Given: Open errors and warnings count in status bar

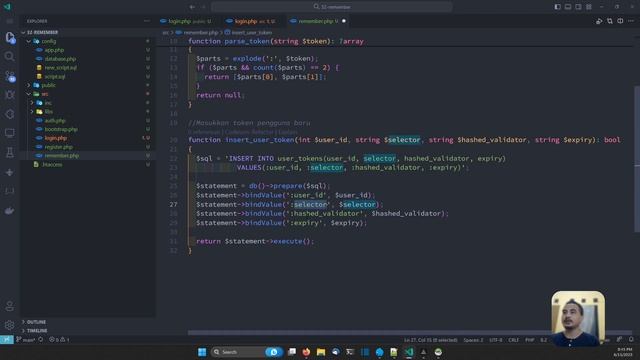Looking at the screenshot, I should pos(59,340).
